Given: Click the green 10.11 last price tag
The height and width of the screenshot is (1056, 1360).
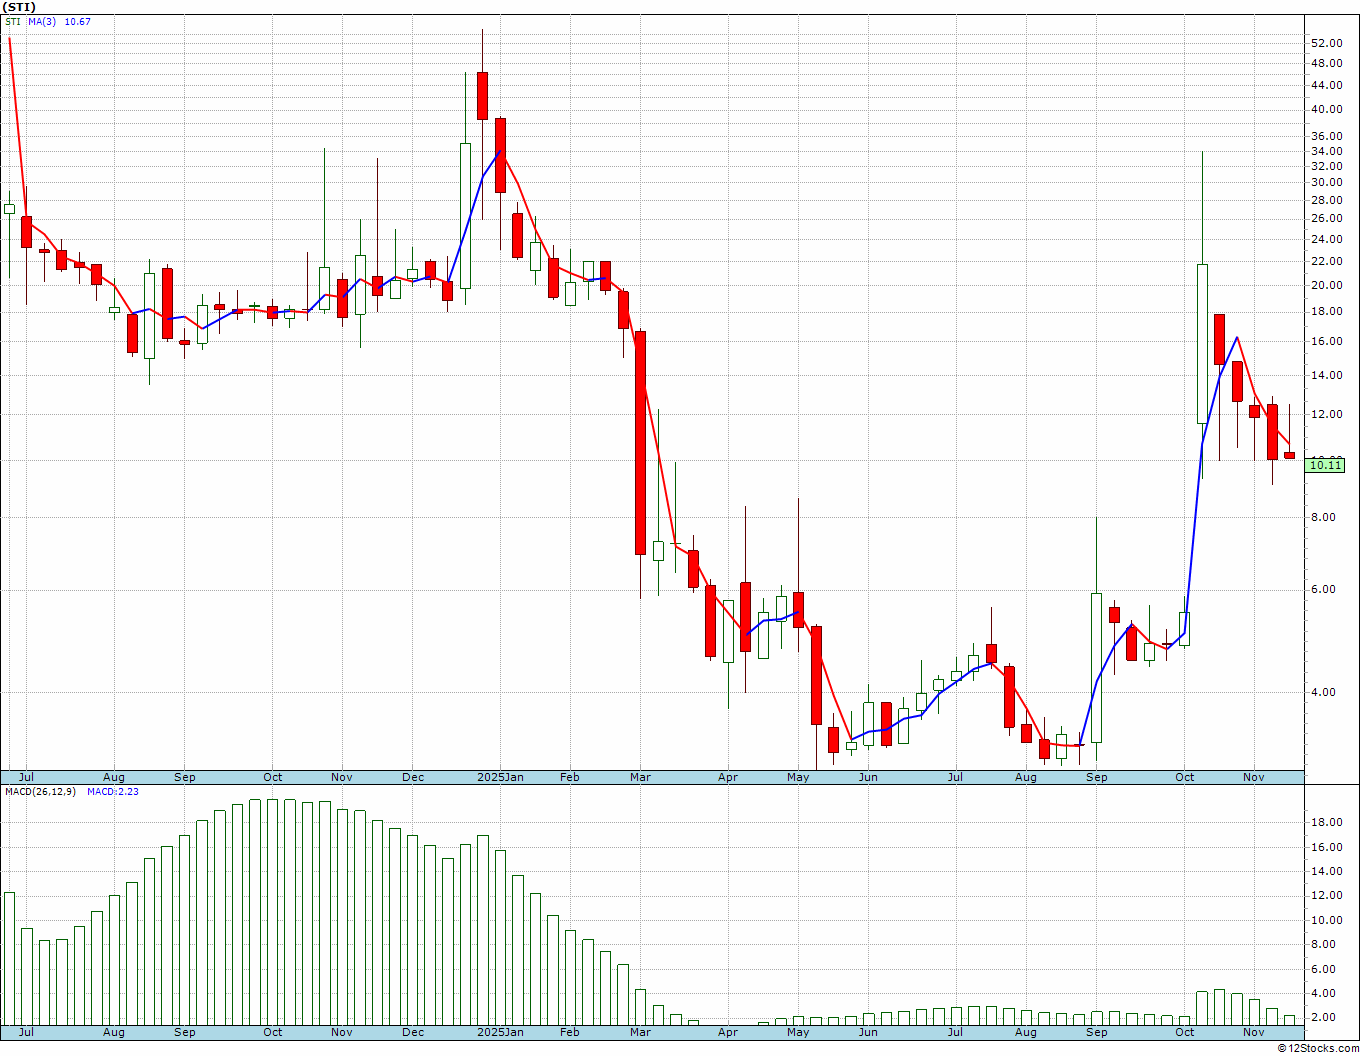Looking at the screenshot, I should click(x=1326, y=465).
